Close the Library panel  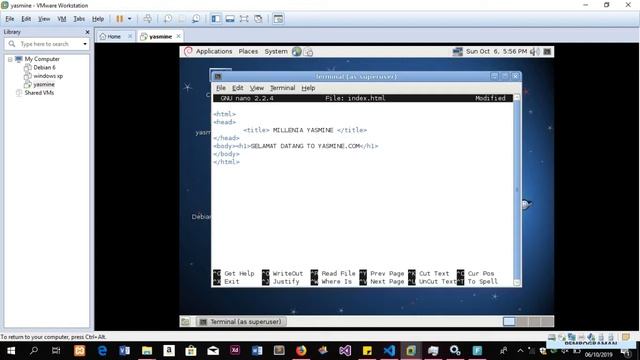87,32
